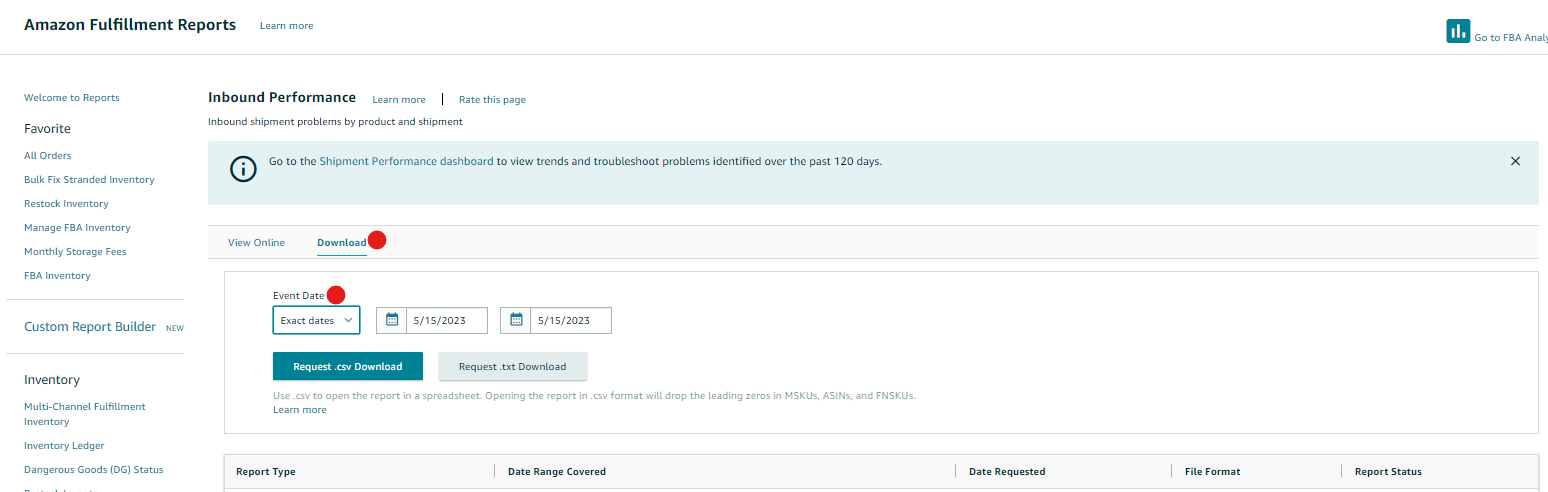Open All Orders in Favorites
Viewport: 1548px width, 492px height.
(48, 156)
